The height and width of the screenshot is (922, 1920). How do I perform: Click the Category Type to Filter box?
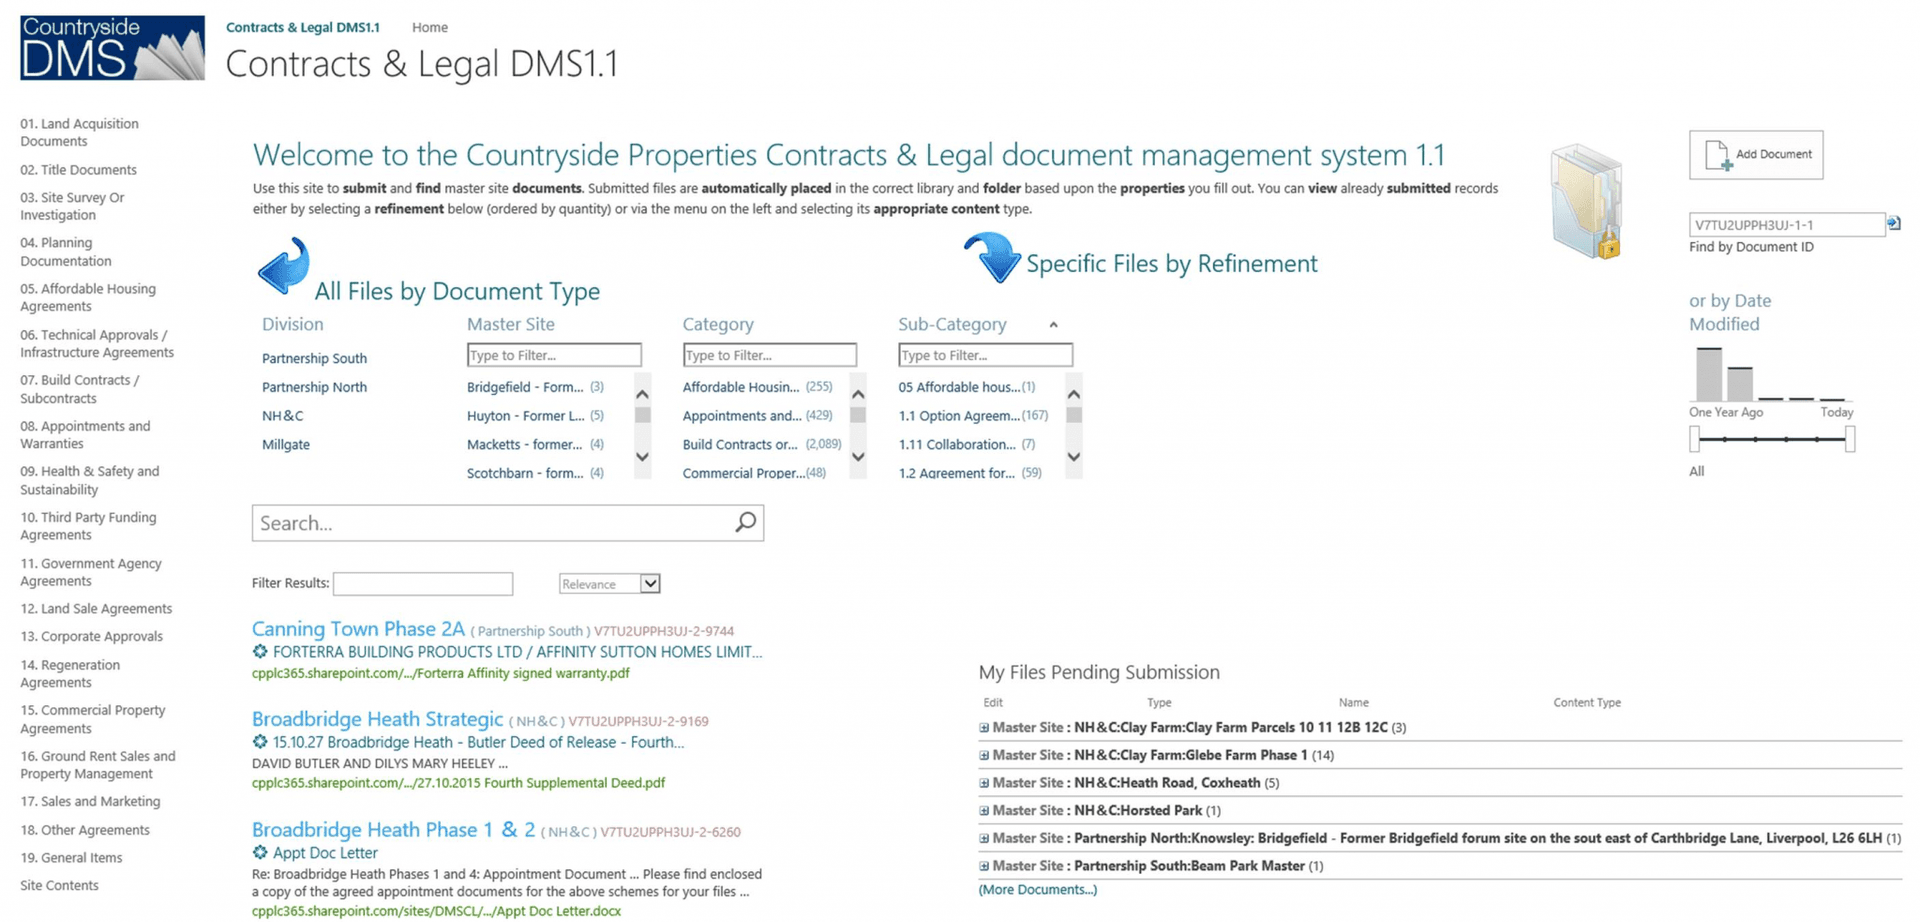pyautogui.click(x=769, y=355)
